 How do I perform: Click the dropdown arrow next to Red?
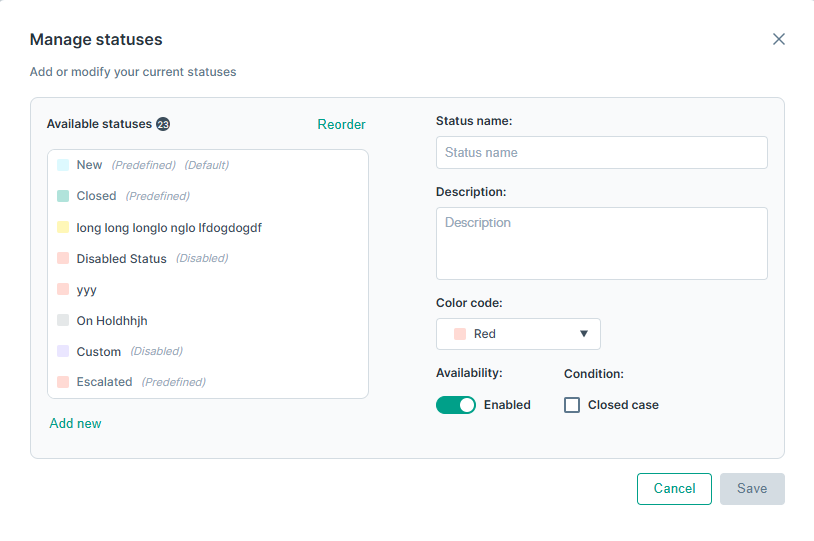pos(584,334)
